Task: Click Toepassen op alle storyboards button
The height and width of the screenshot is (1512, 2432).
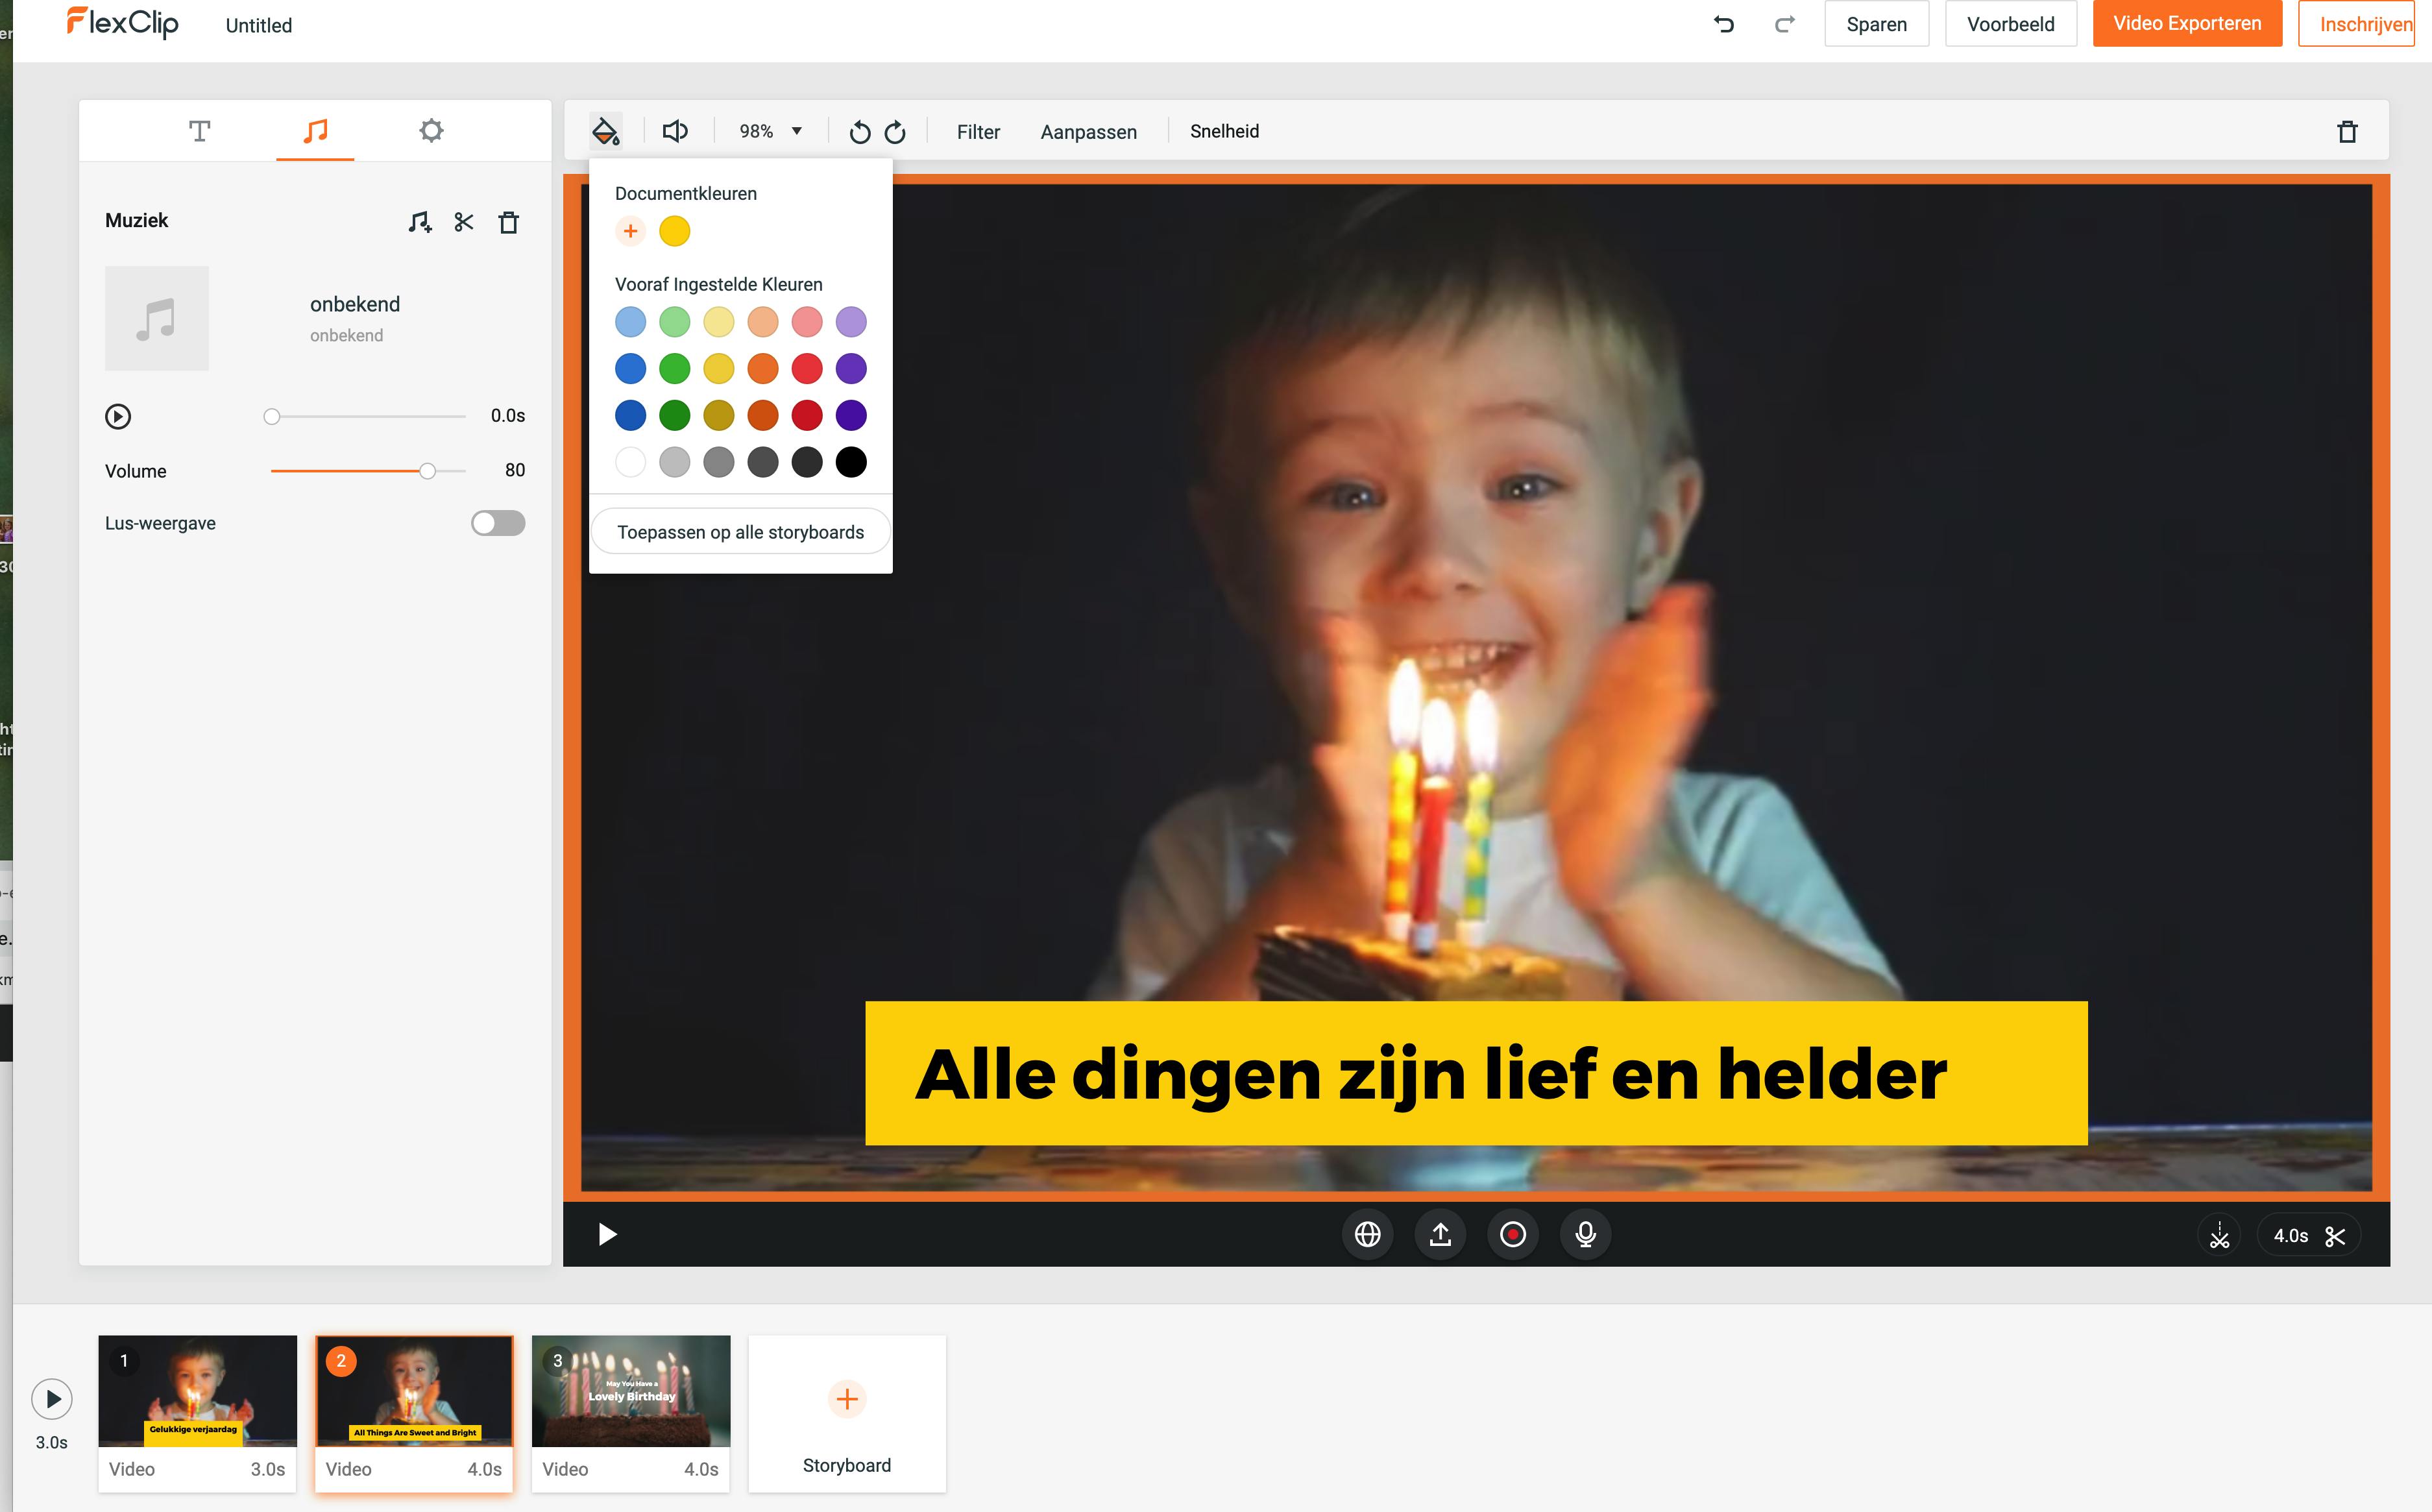Action: [x=740, y=532]
